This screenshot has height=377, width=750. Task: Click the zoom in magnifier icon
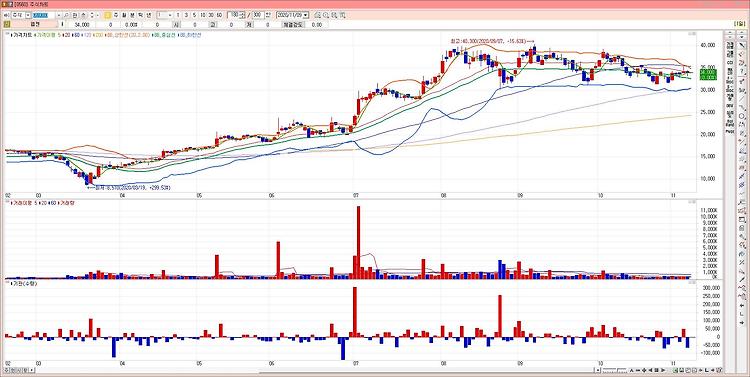click(326, 15)
